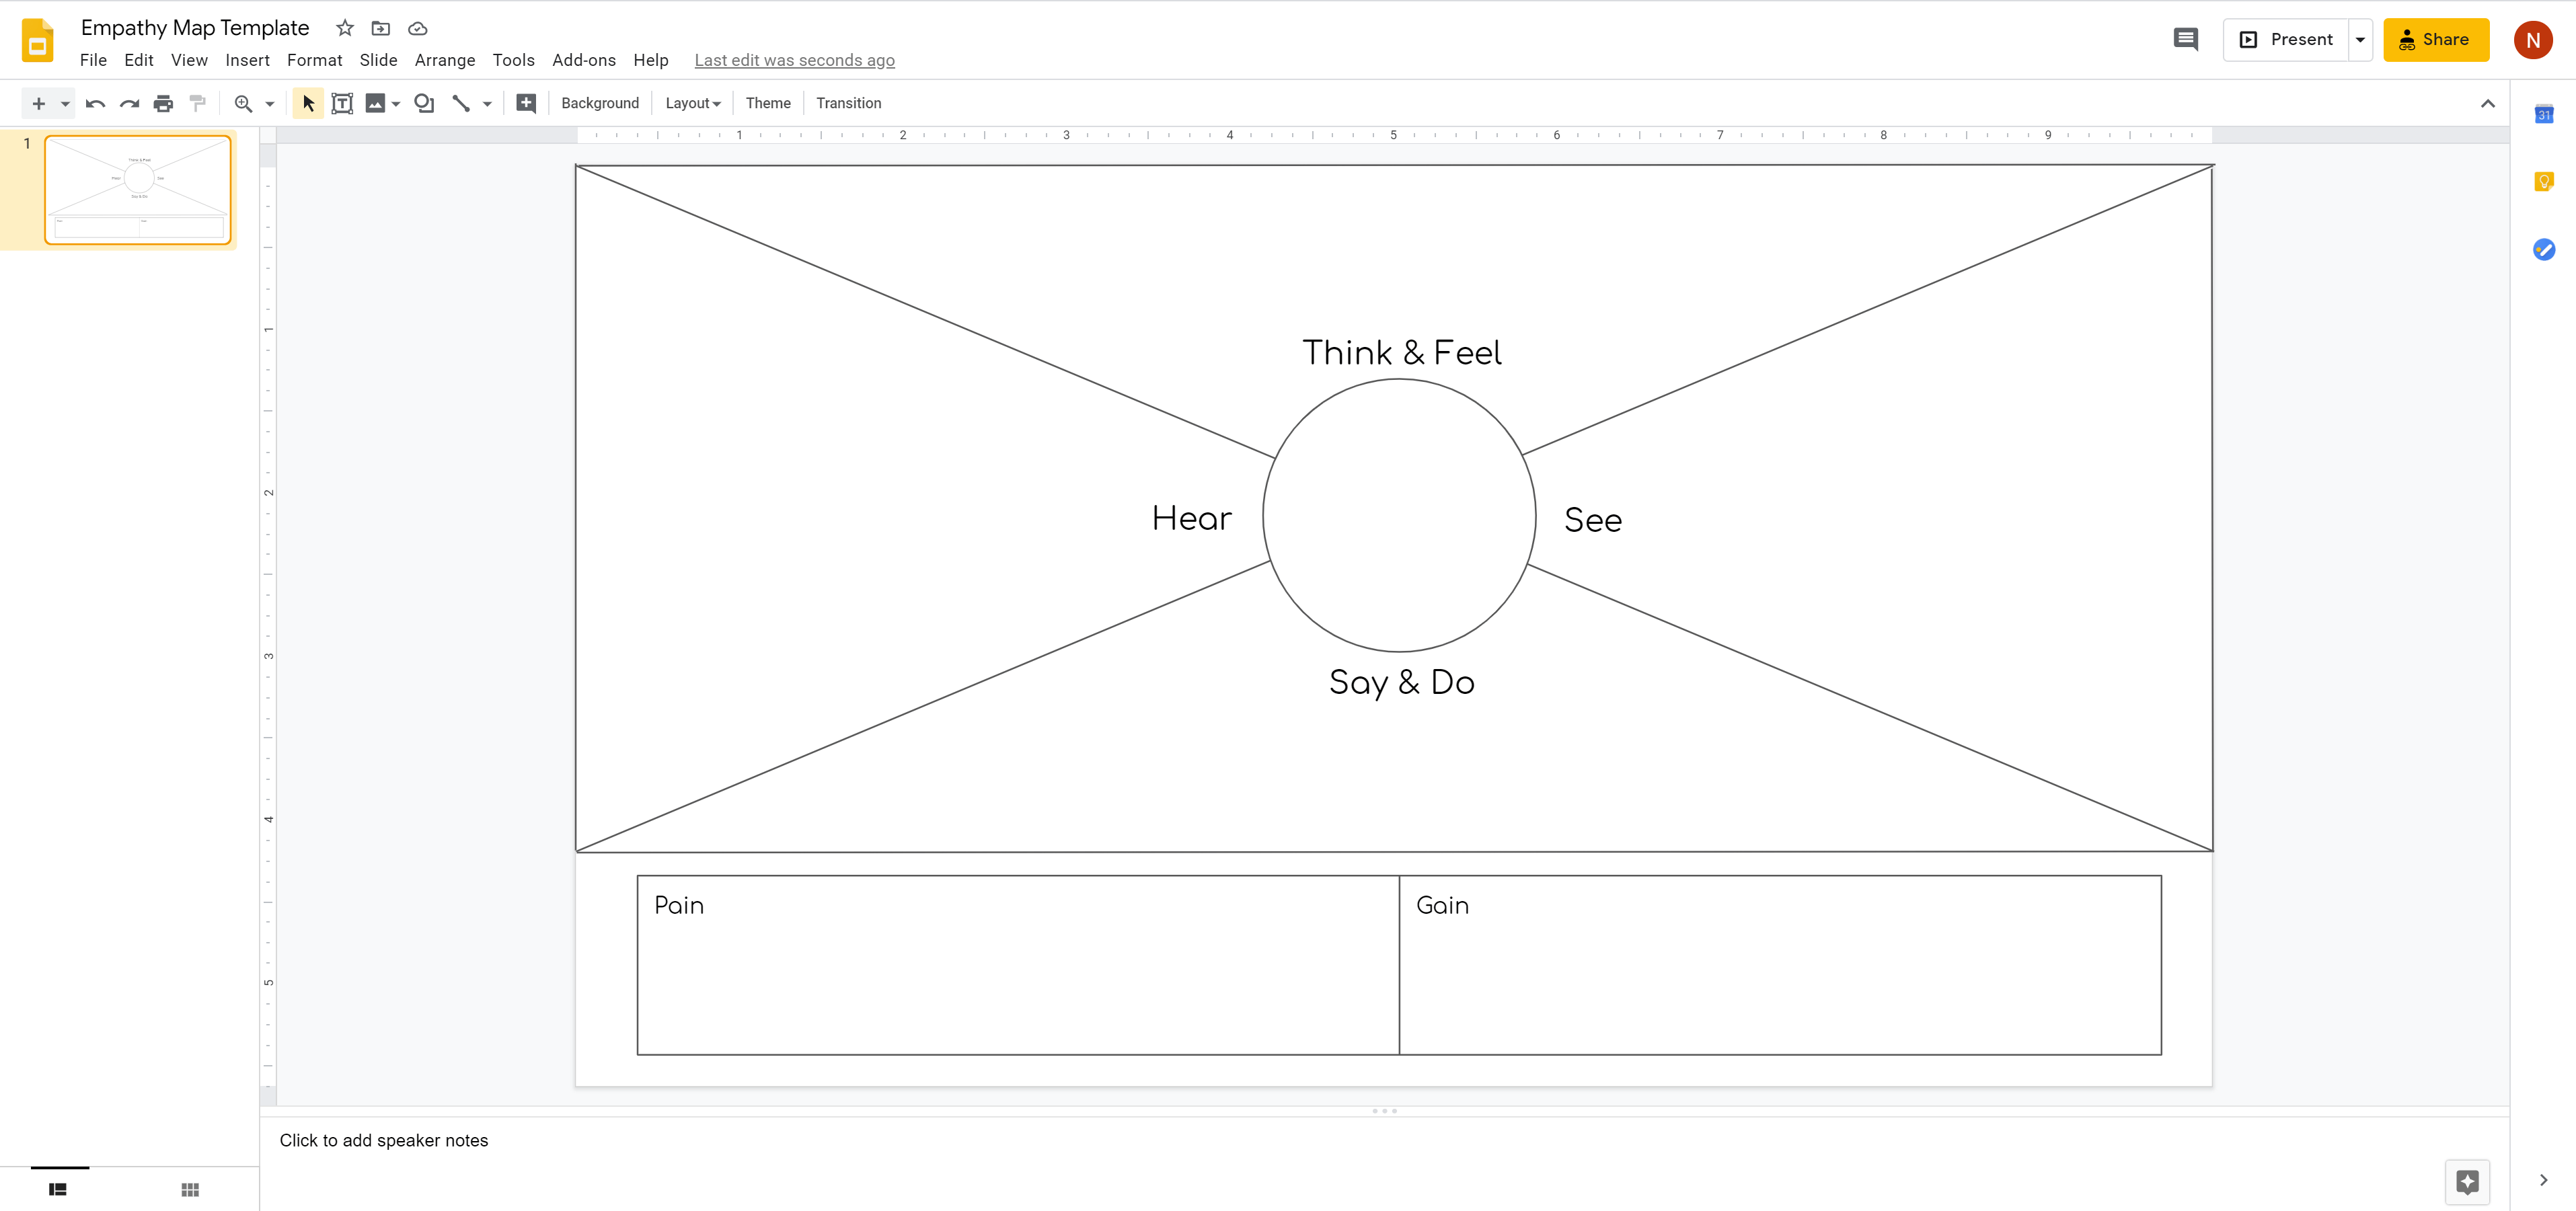Open the Line type dropdown arrow
This screenshot has height=1211, width=2576.
[487, 103]
